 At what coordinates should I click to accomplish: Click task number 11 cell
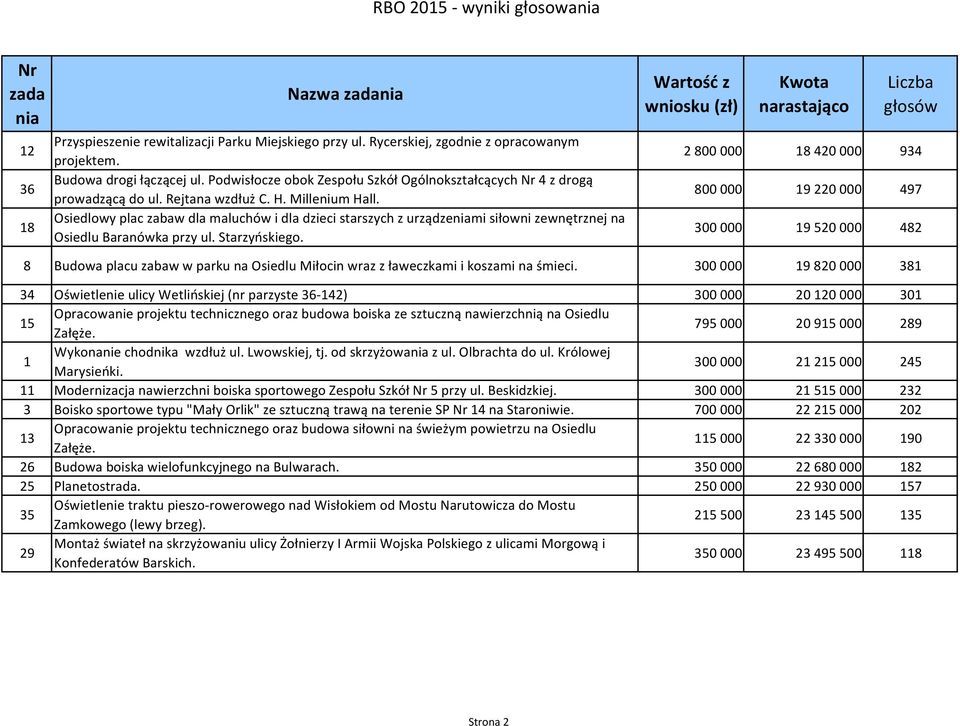(27, 390)
